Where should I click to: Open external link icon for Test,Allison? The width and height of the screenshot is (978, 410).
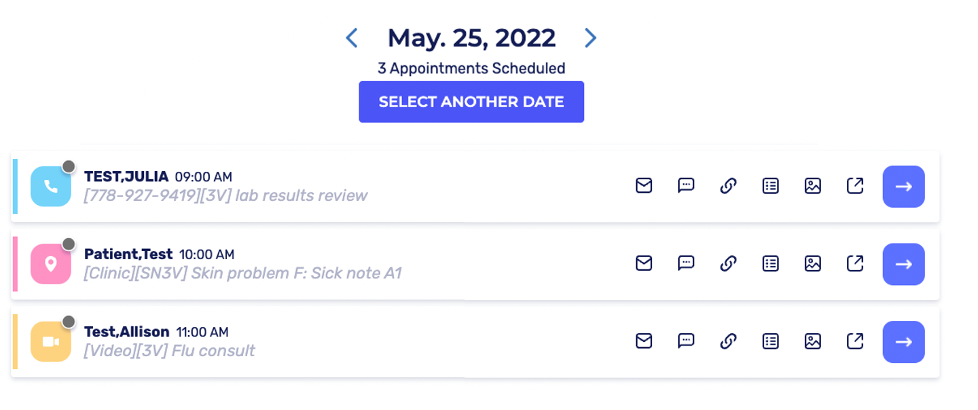point(855,342)
